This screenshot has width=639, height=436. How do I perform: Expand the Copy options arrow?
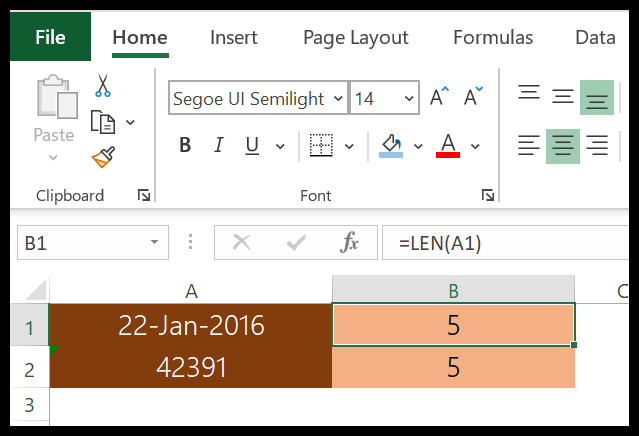point(130,122)
